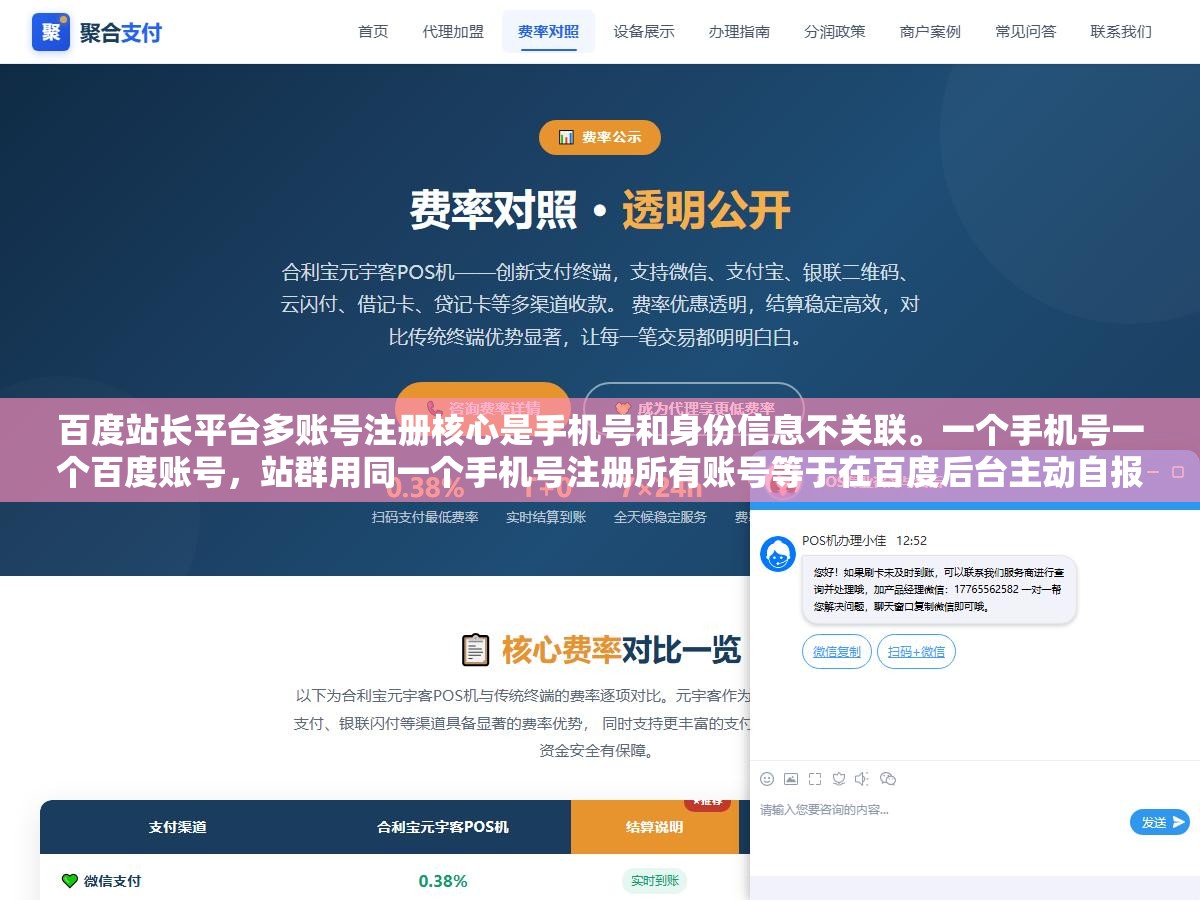Click the 0.38% rate in the 微信支付 row

[443, 881]
